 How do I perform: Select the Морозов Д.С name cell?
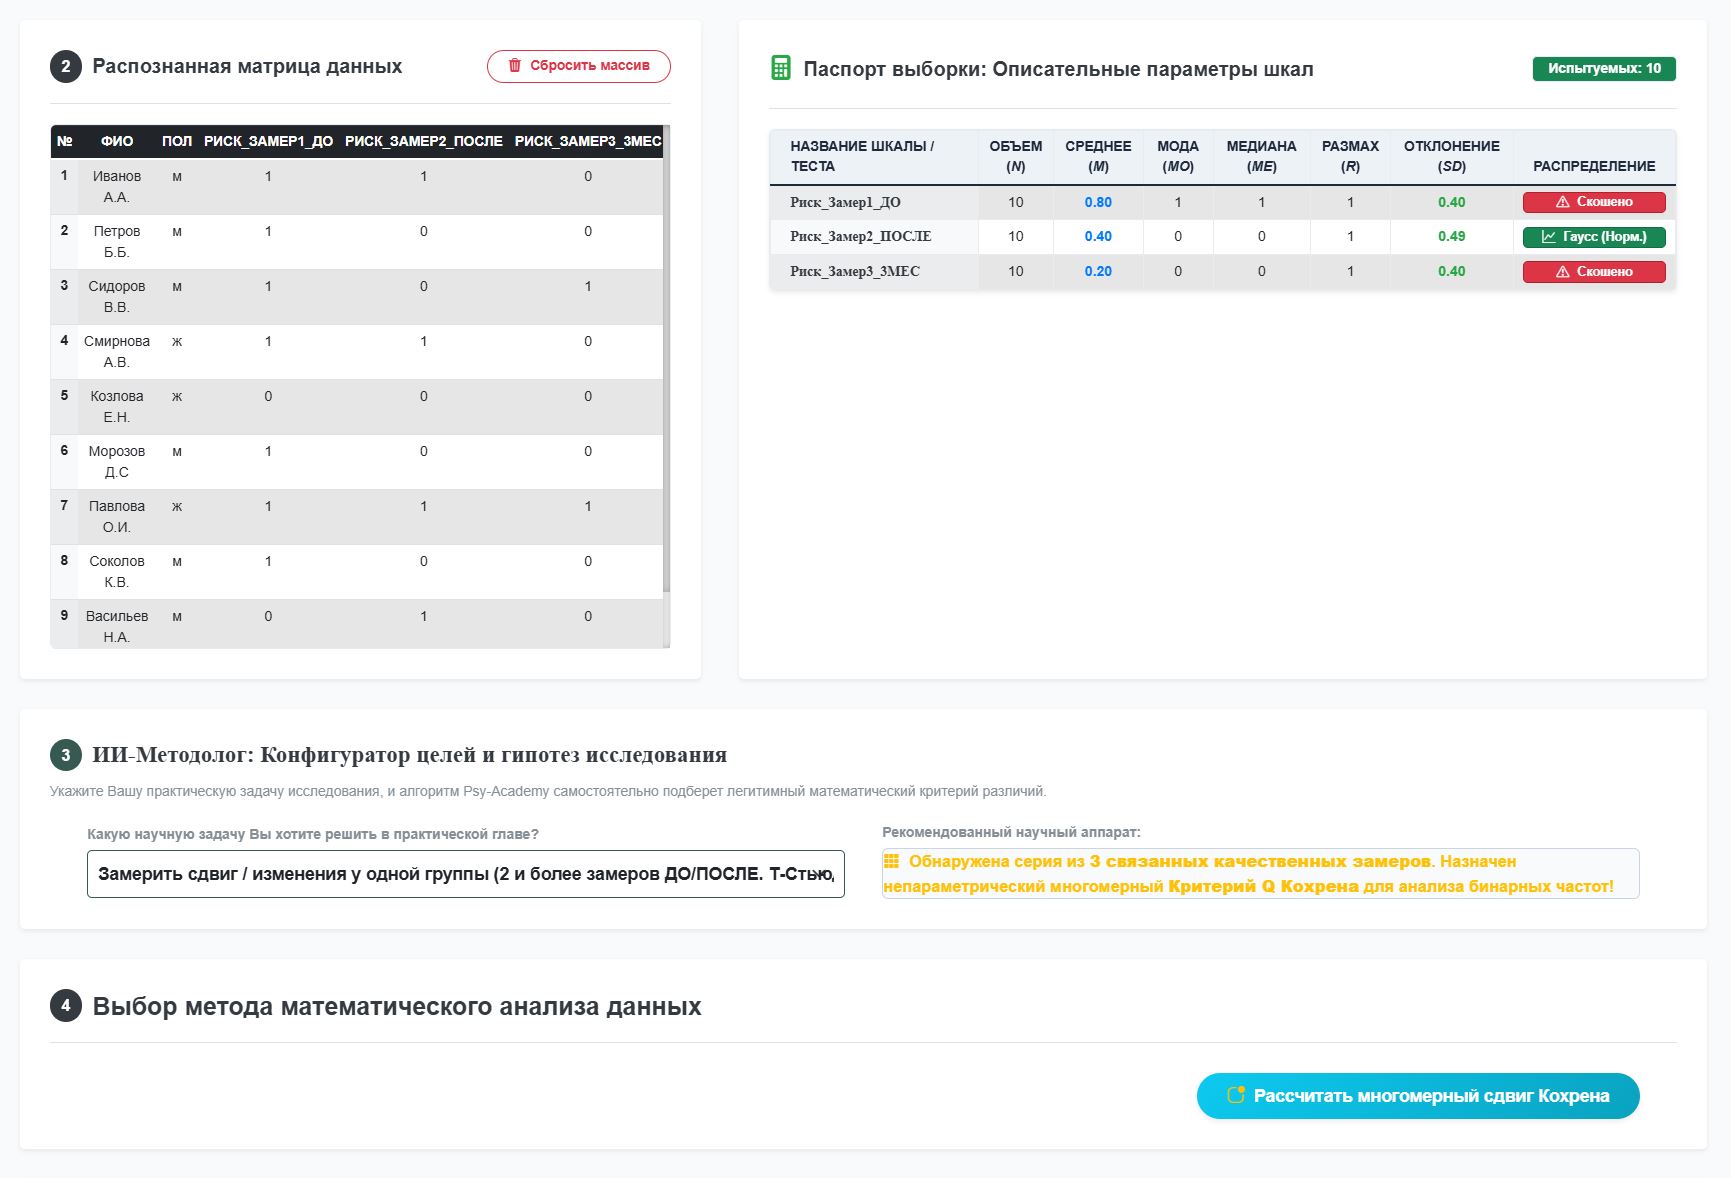(117, 462)
